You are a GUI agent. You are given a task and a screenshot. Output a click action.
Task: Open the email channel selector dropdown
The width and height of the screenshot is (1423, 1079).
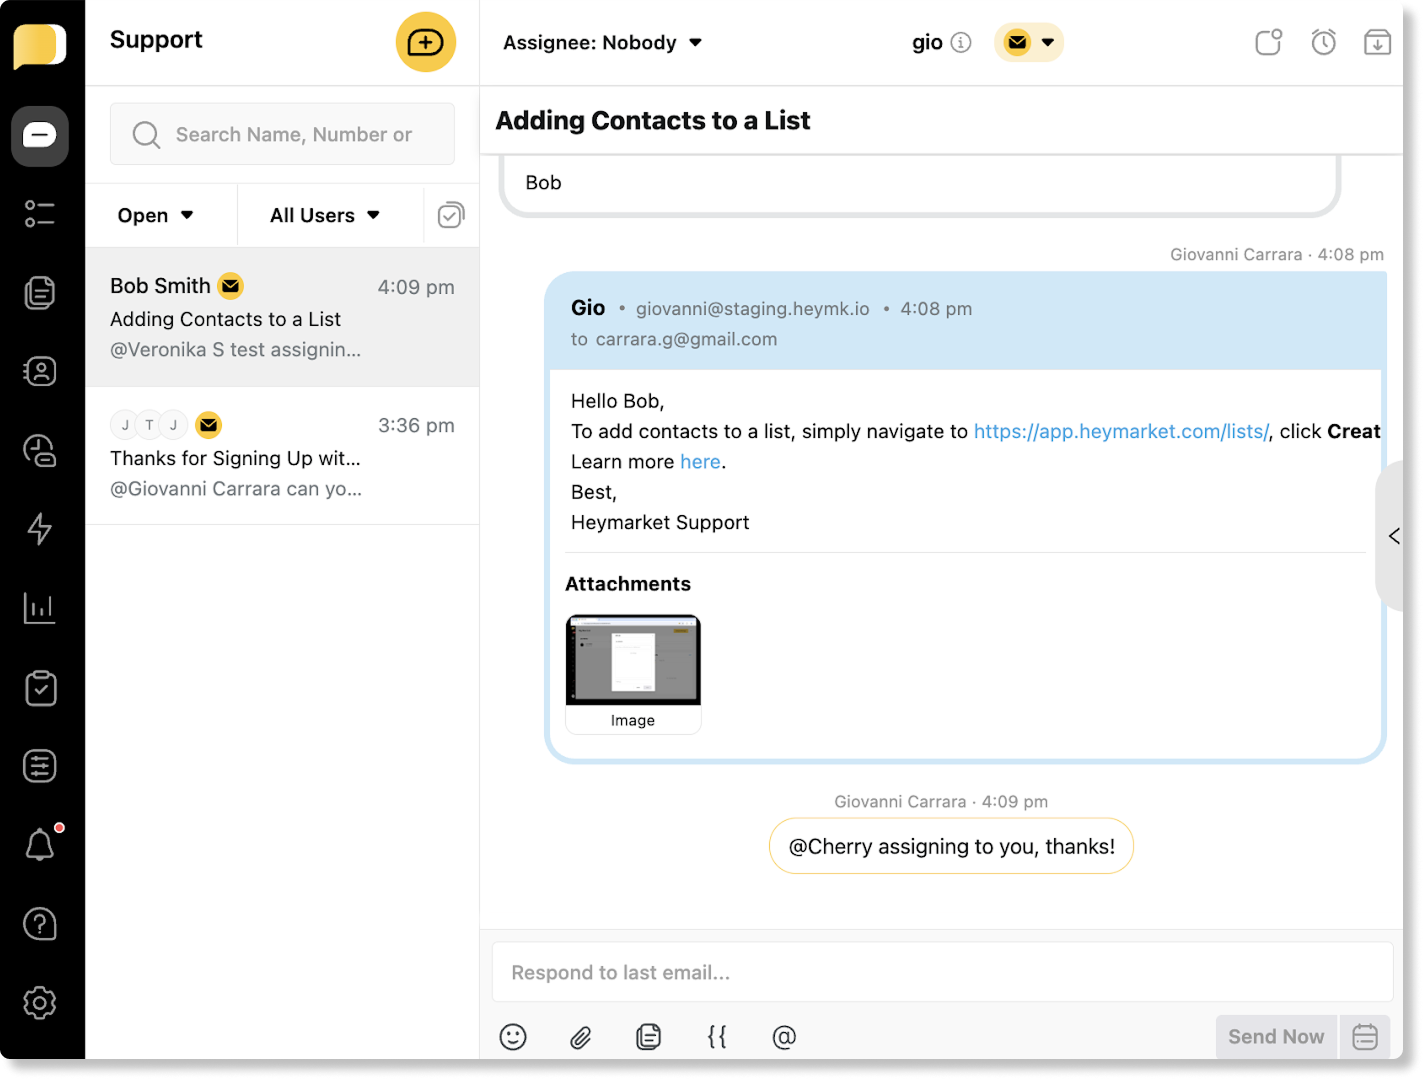1029,43
